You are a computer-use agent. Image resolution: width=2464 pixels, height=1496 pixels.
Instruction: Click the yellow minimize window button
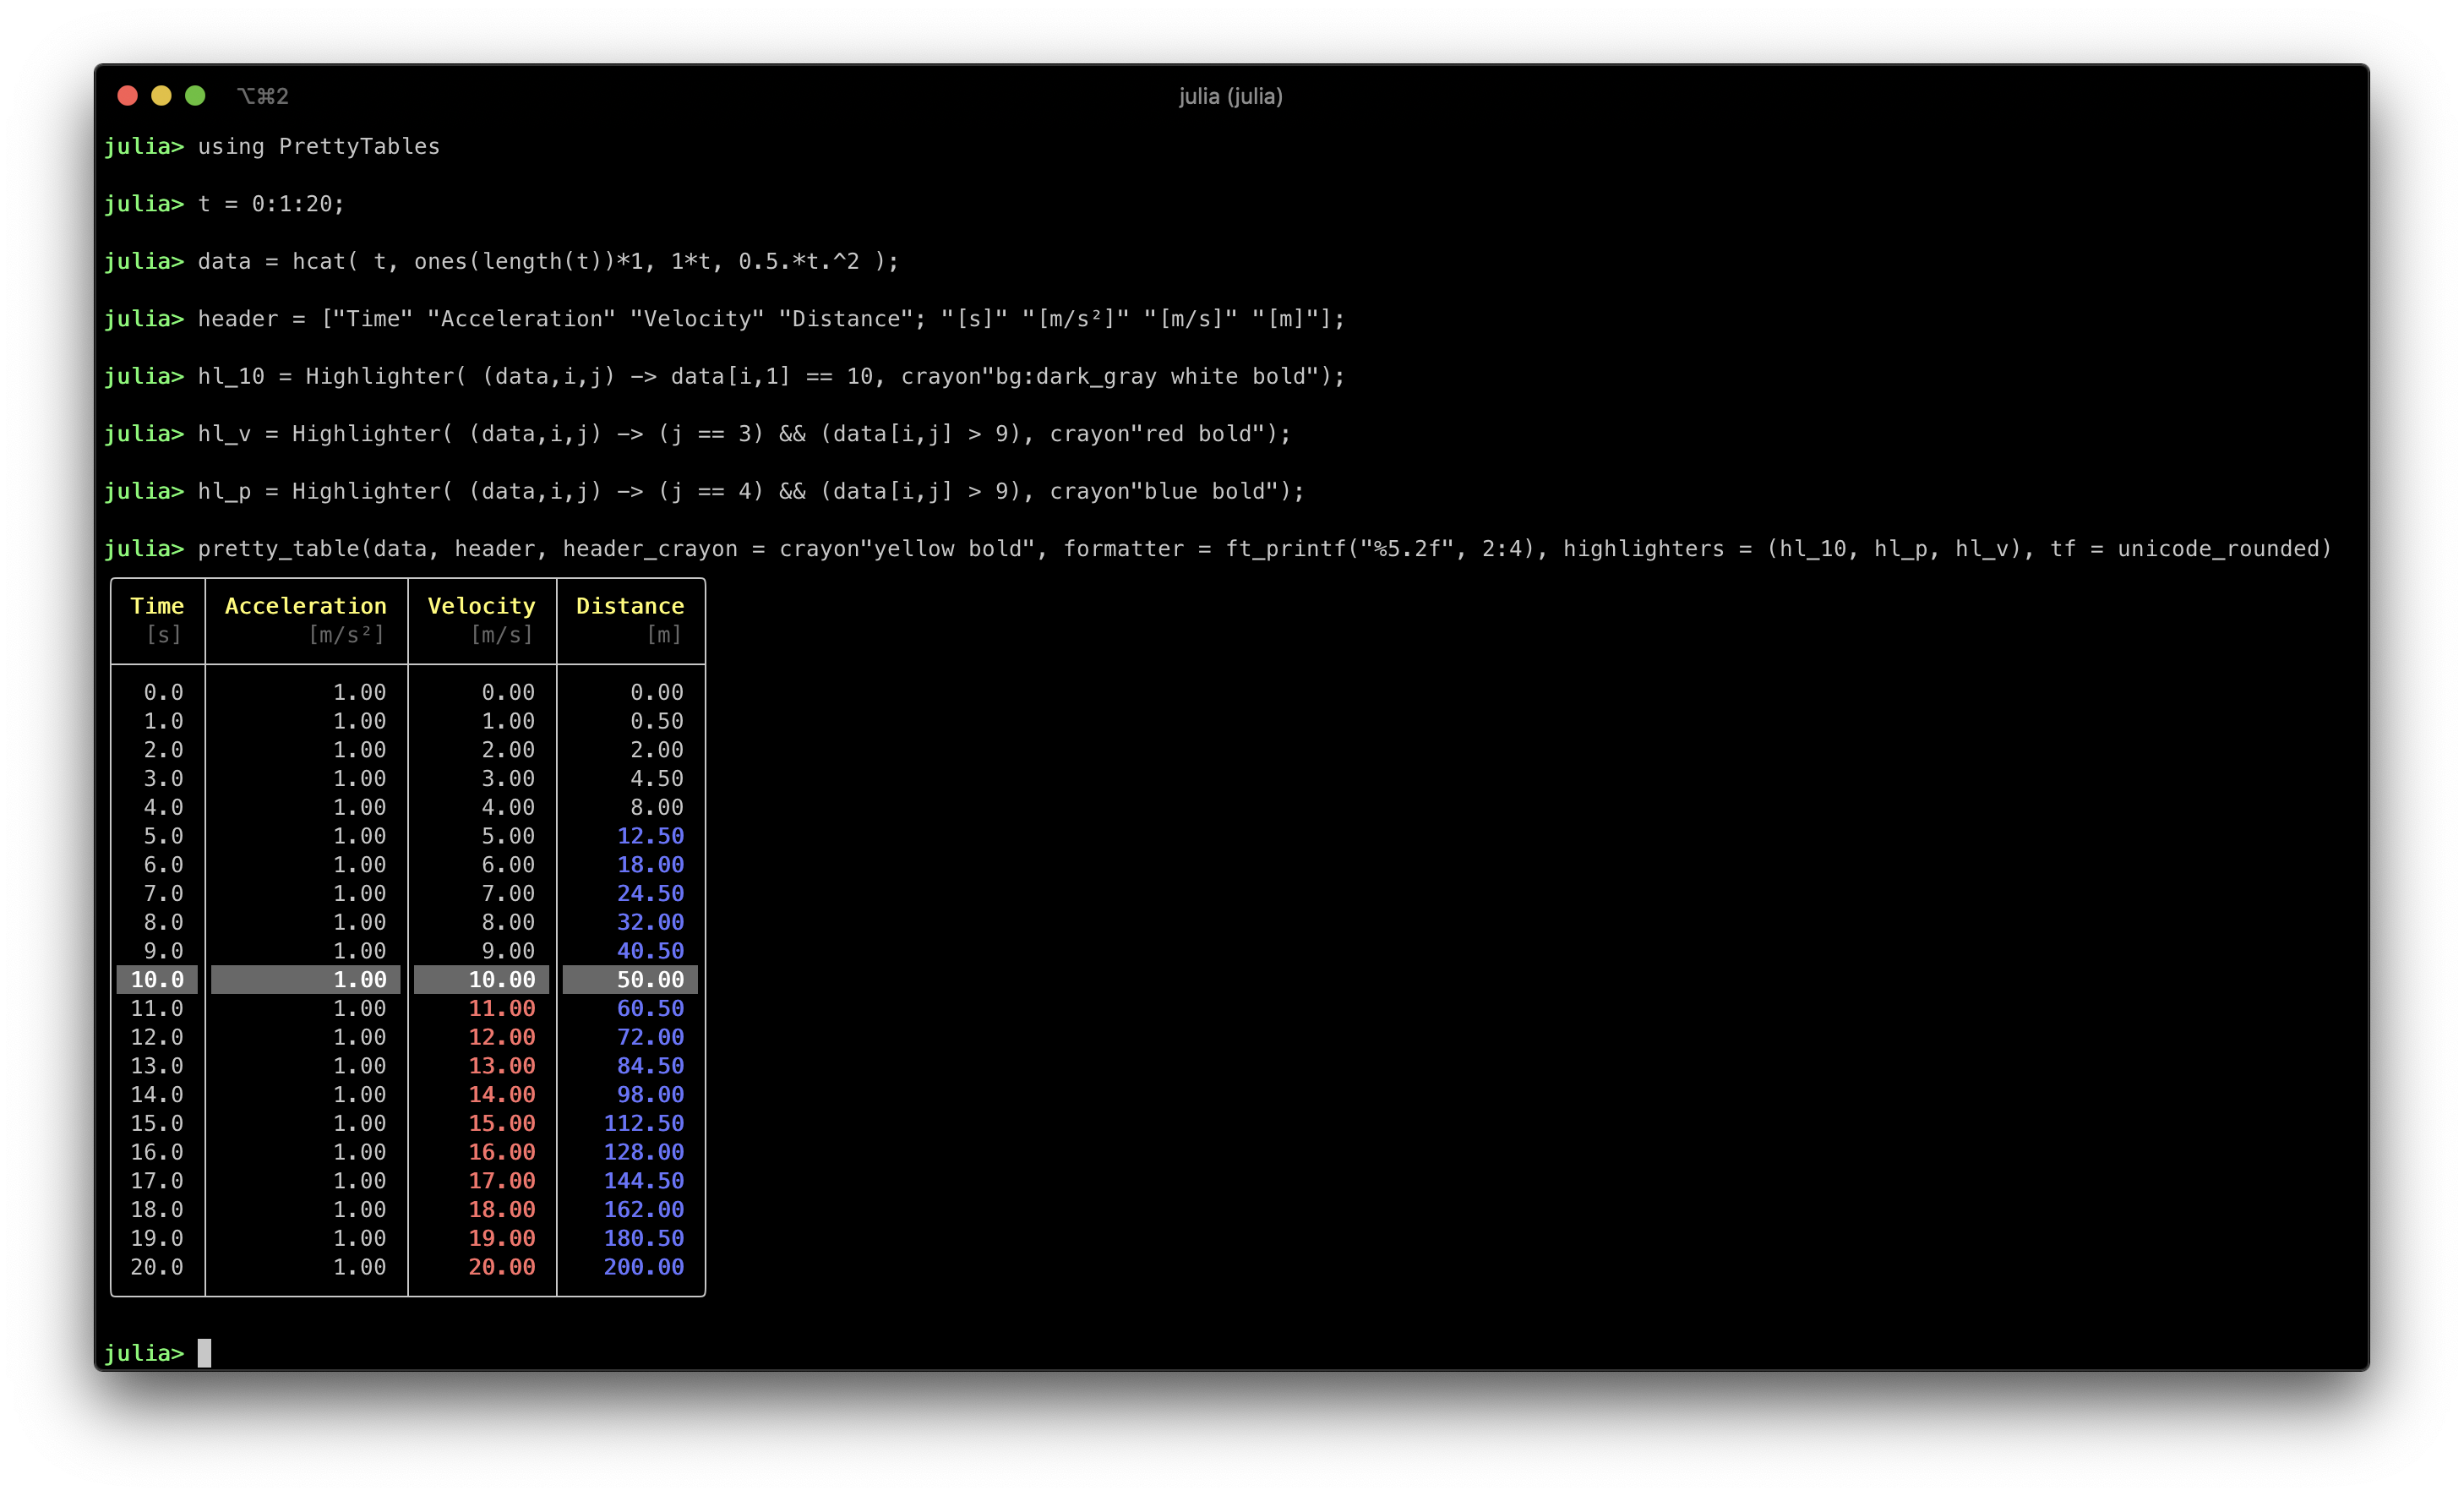click(161, 96)
